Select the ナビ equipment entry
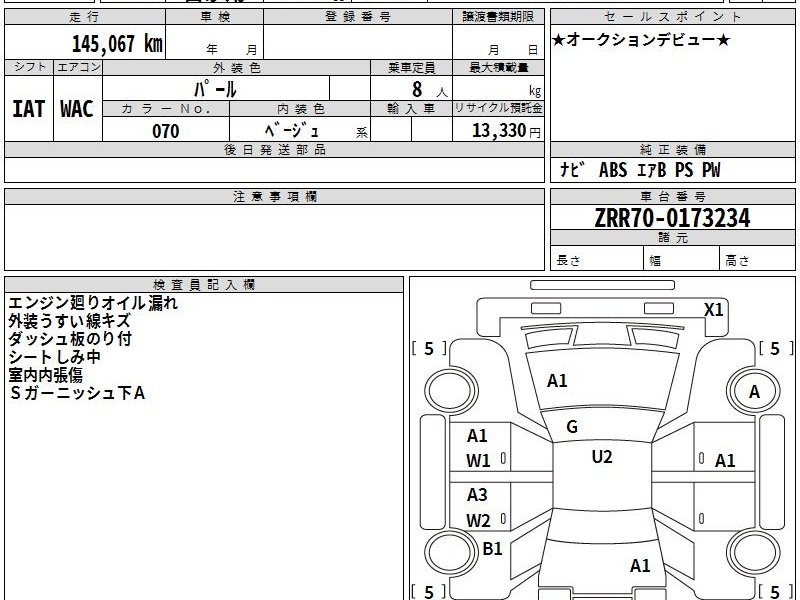The height and width of the screenshot is (600, 800). (x=572, y=169)
